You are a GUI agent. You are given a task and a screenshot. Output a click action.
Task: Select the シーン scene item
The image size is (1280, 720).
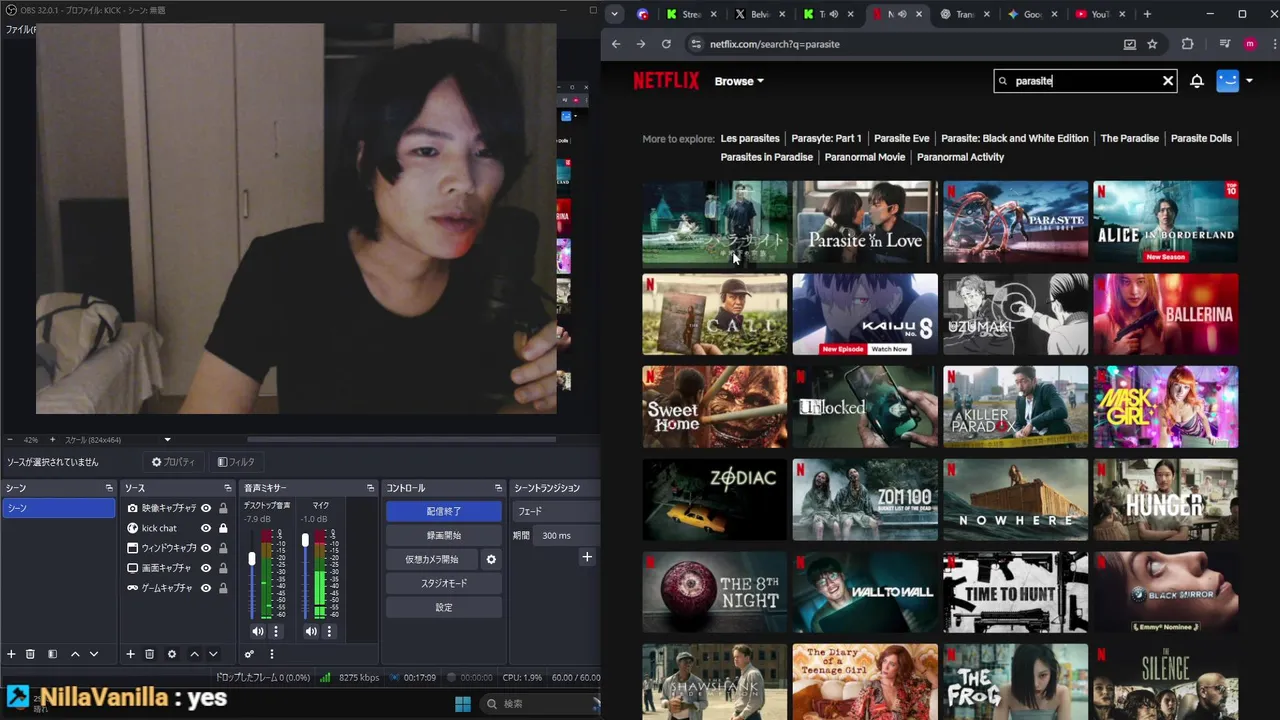(59, 508)
